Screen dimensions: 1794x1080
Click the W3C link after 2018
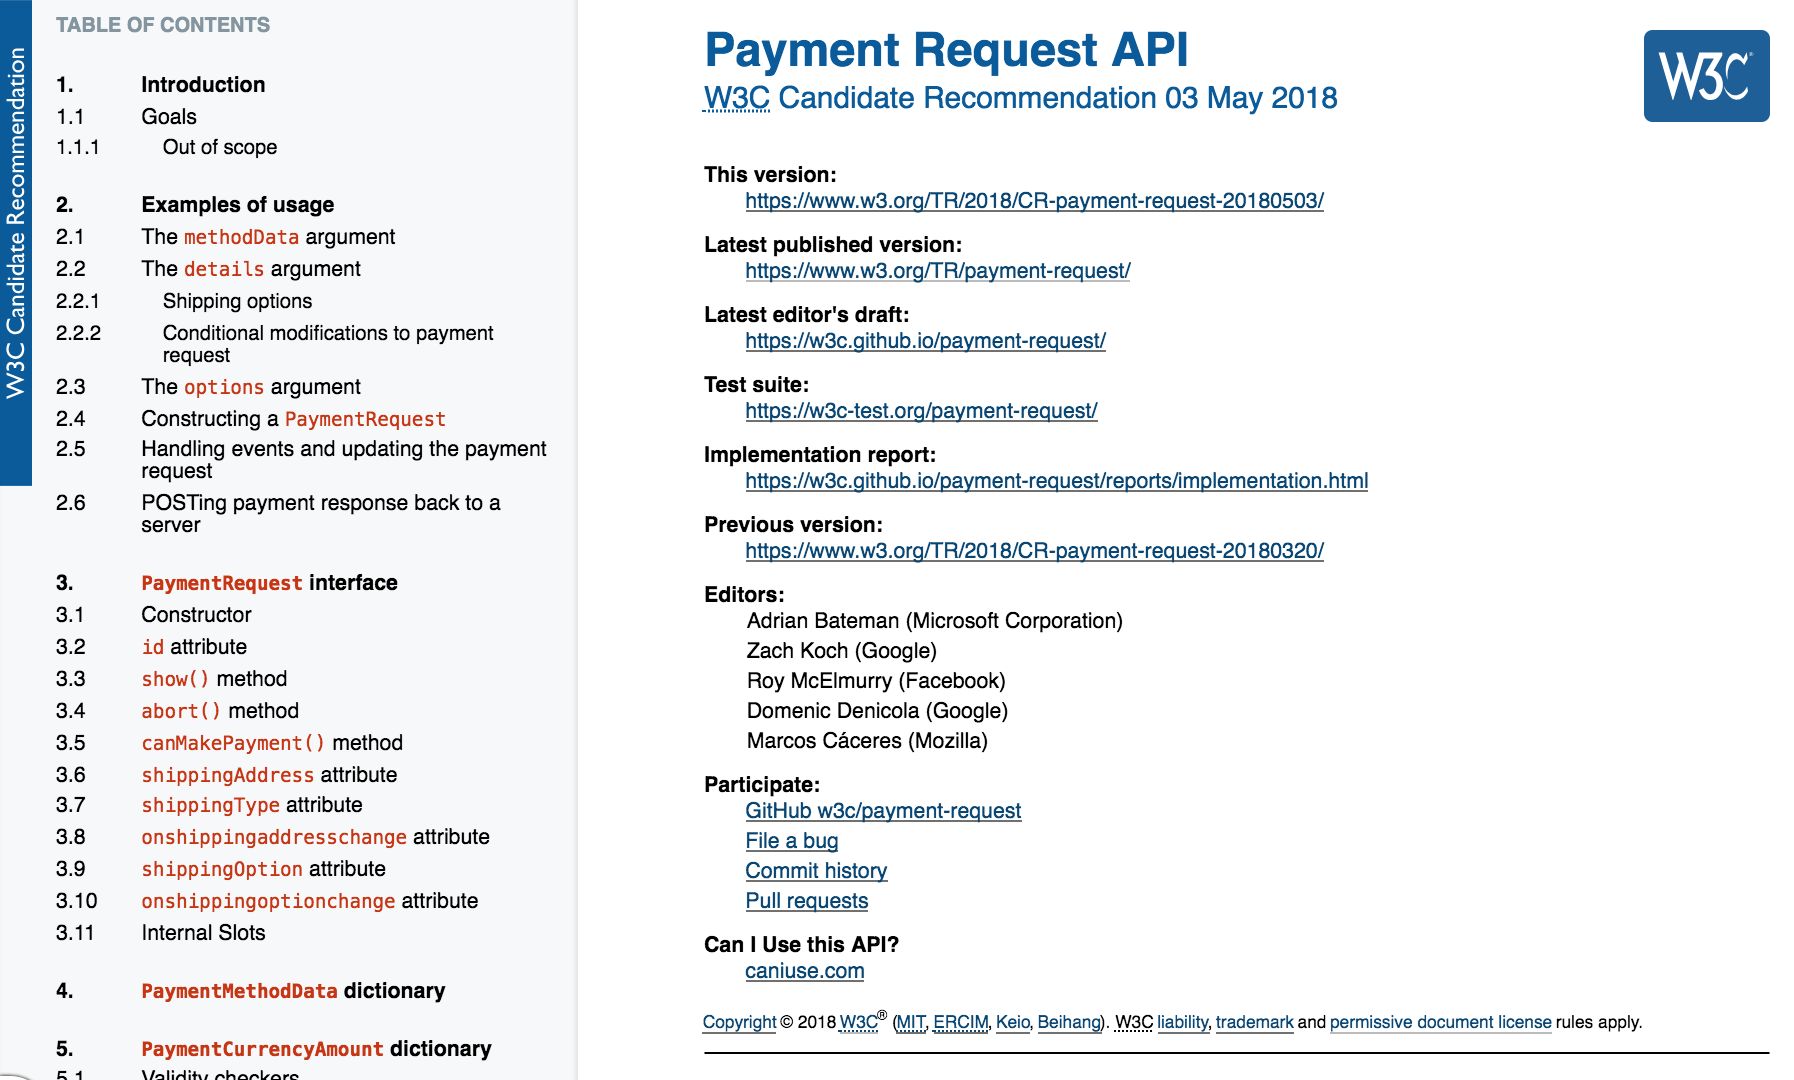[x=858, y=1022]
